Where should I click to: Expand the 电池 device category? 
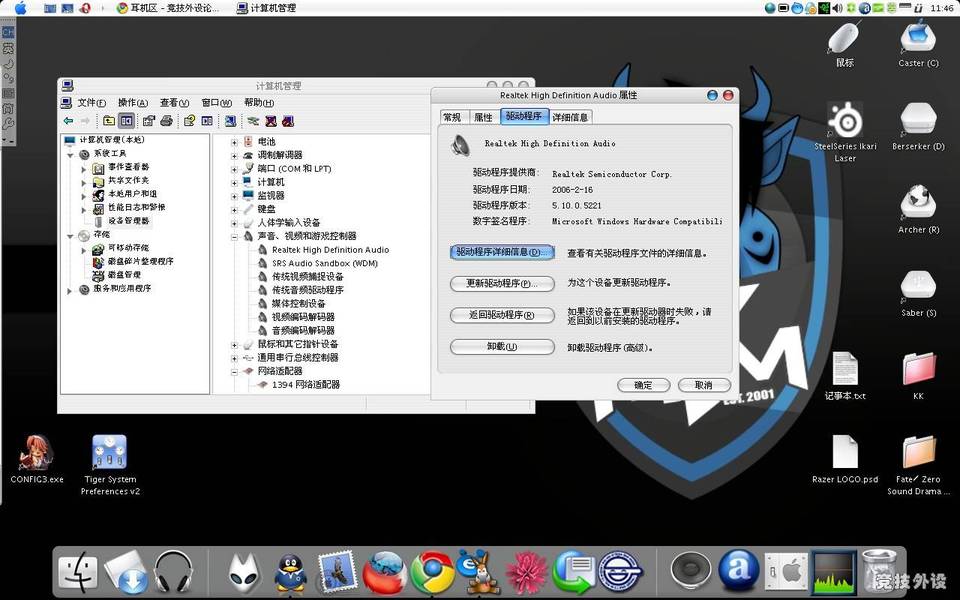click(x=235, y=142)
